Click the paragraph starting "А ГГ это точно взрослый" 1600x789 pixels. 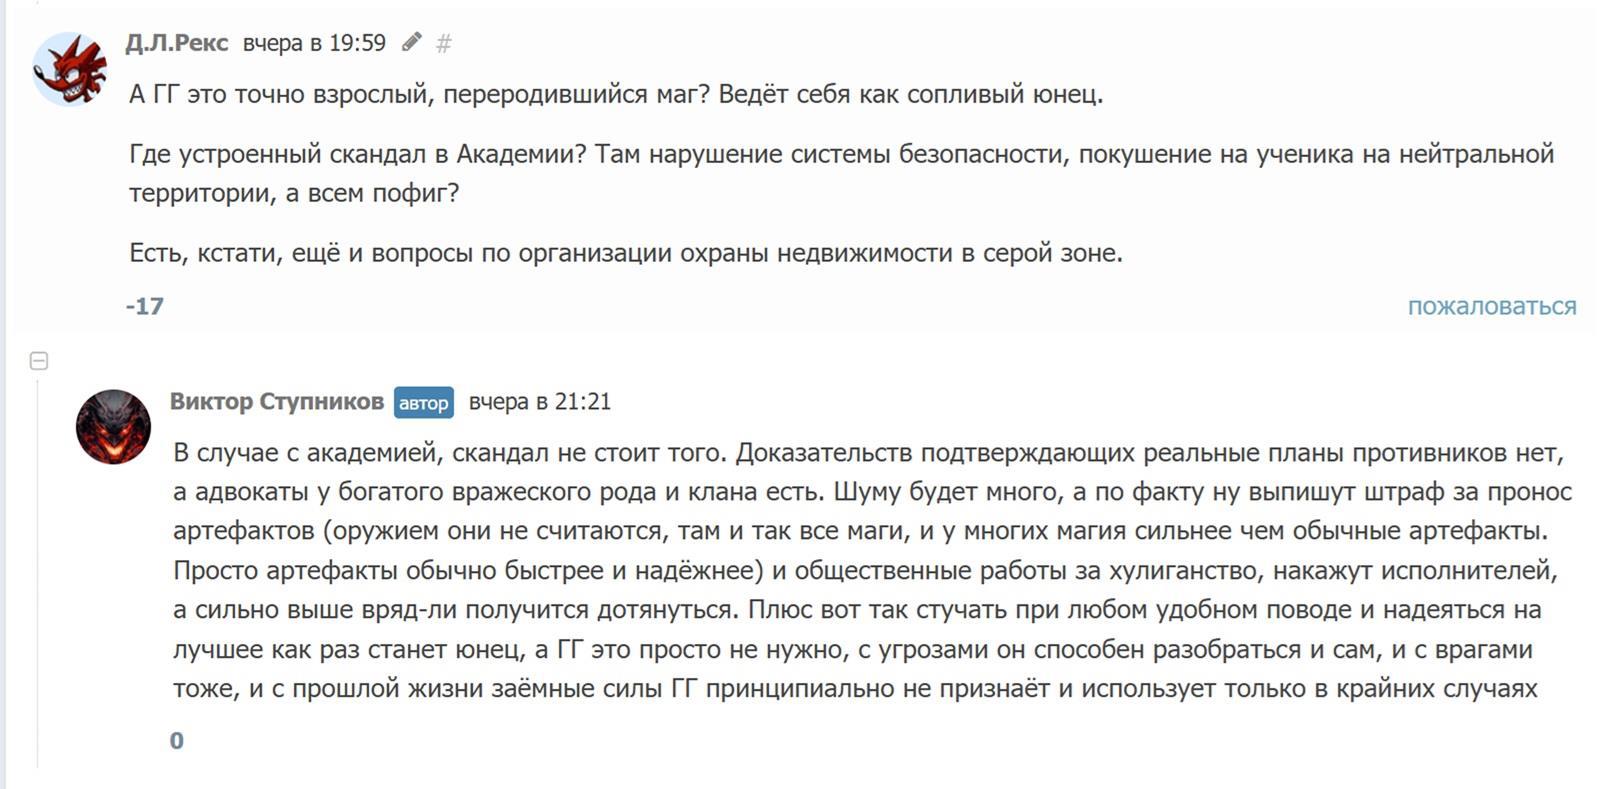tap(615, 94)
